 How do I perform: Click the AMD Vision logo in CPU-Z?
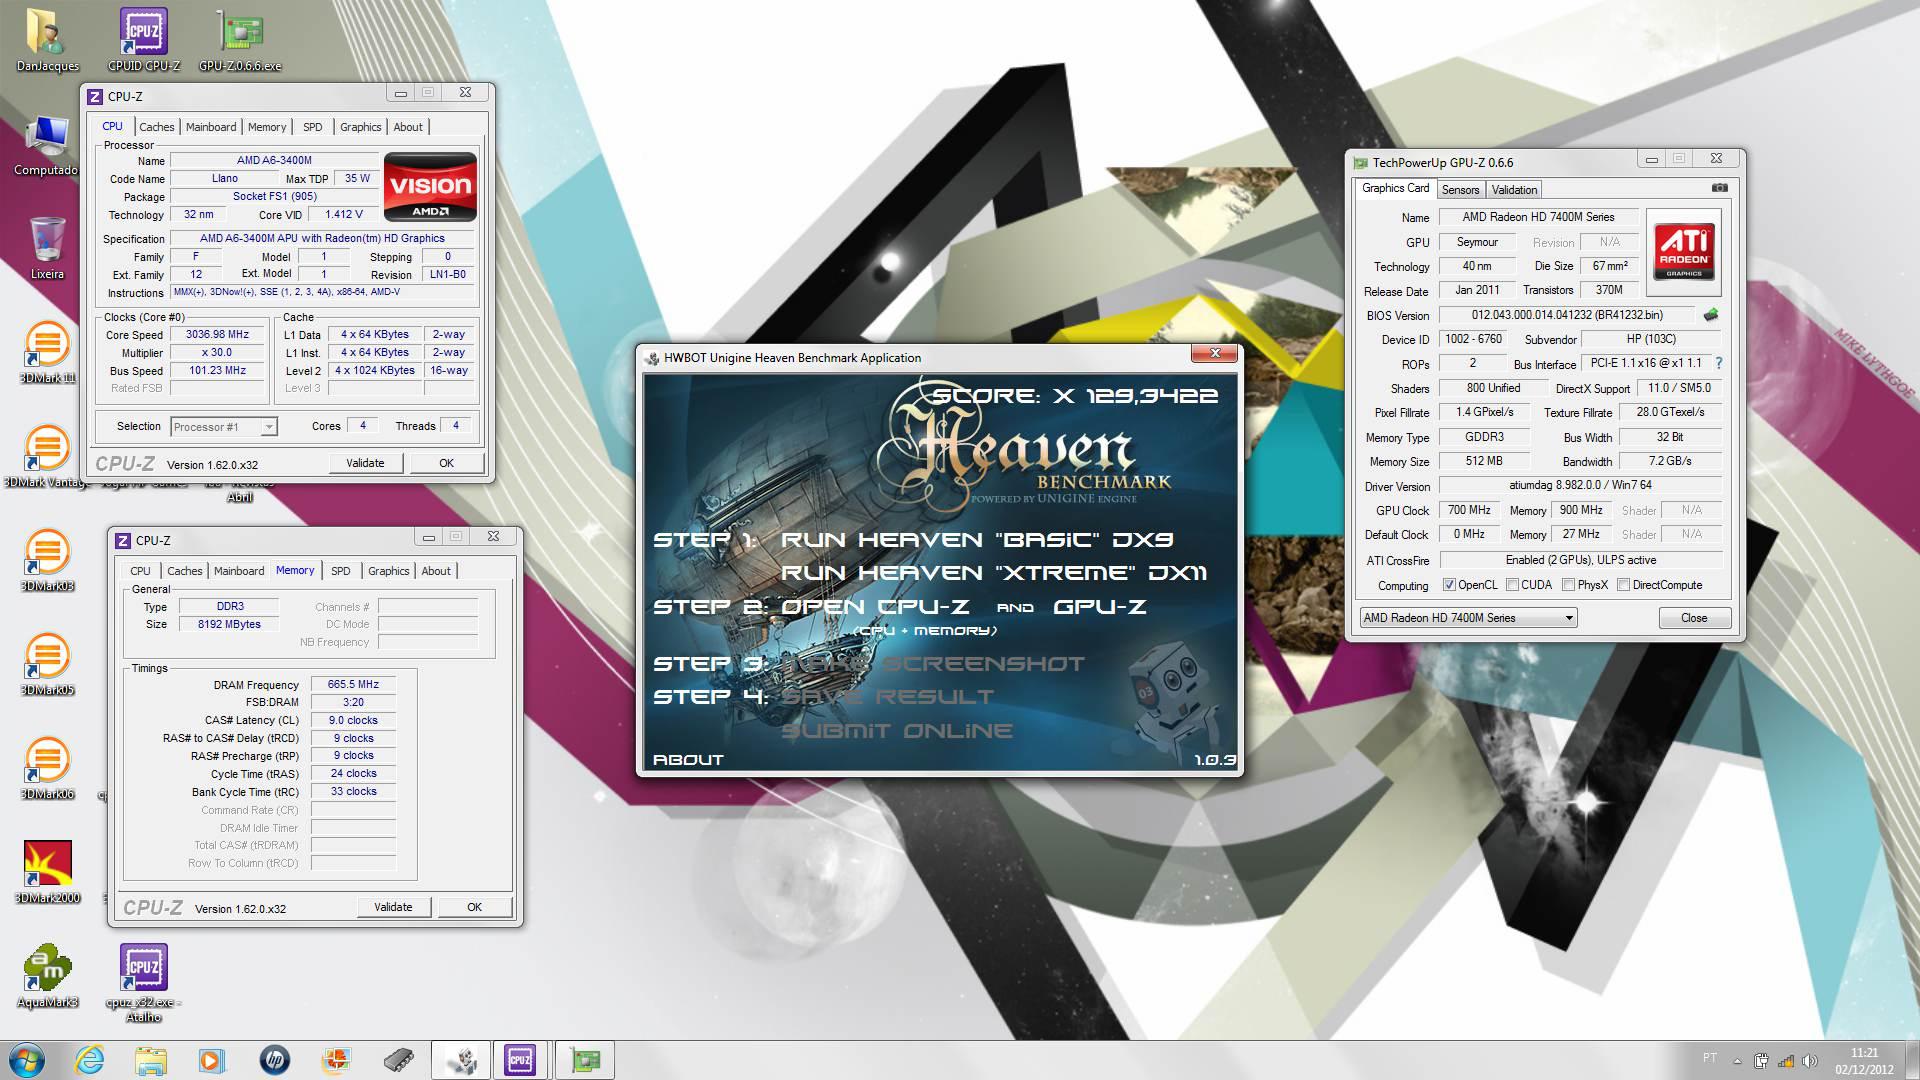pos(430,187)
